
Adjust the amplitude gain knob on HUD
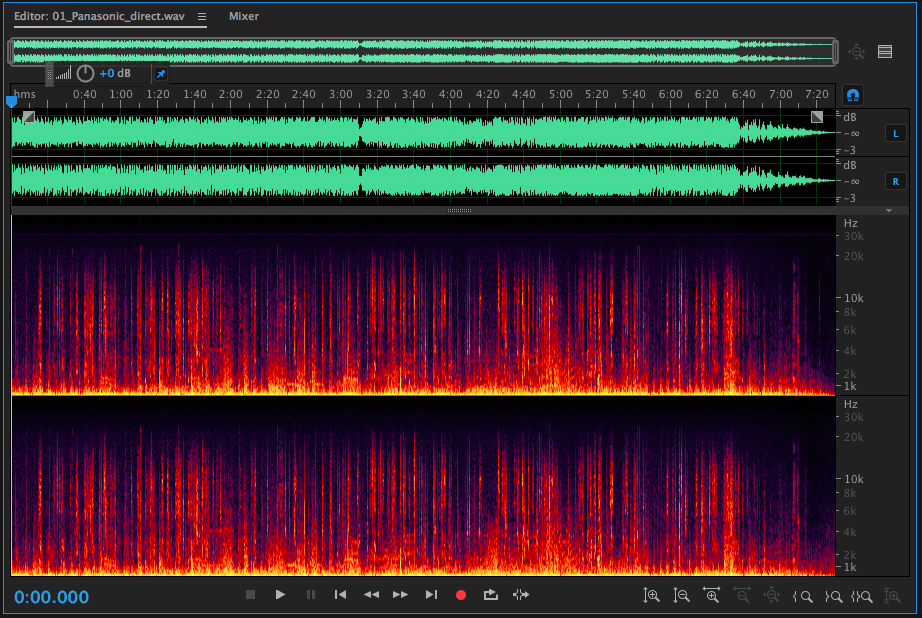pyautogui.click(x=85, y=74)
